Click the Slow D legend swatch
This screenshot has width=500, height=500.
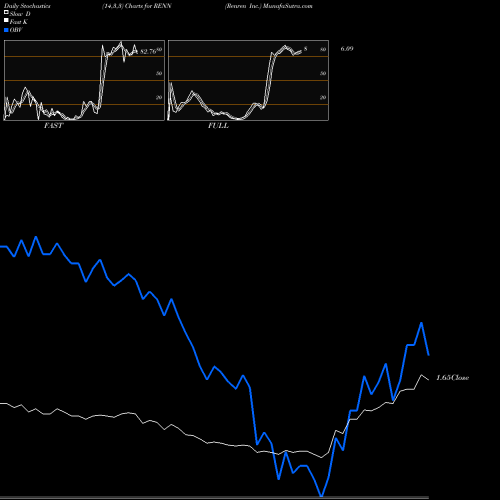coord(6,12)
